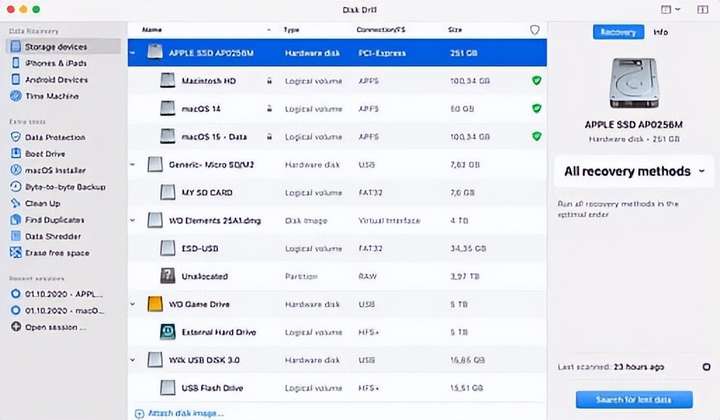The image size is (720, 420).
Task: Sort by Connection/FS column header
Action: click(381, 29)
